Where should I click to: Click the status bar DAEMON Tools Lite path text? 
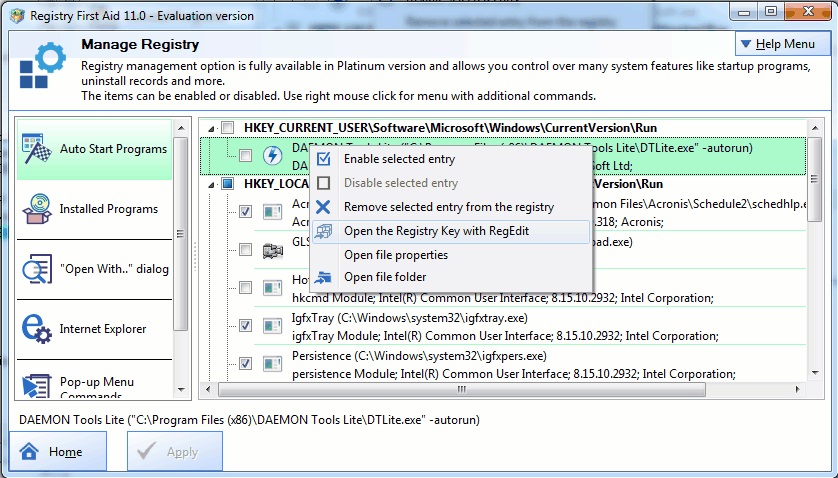(249, 420)
